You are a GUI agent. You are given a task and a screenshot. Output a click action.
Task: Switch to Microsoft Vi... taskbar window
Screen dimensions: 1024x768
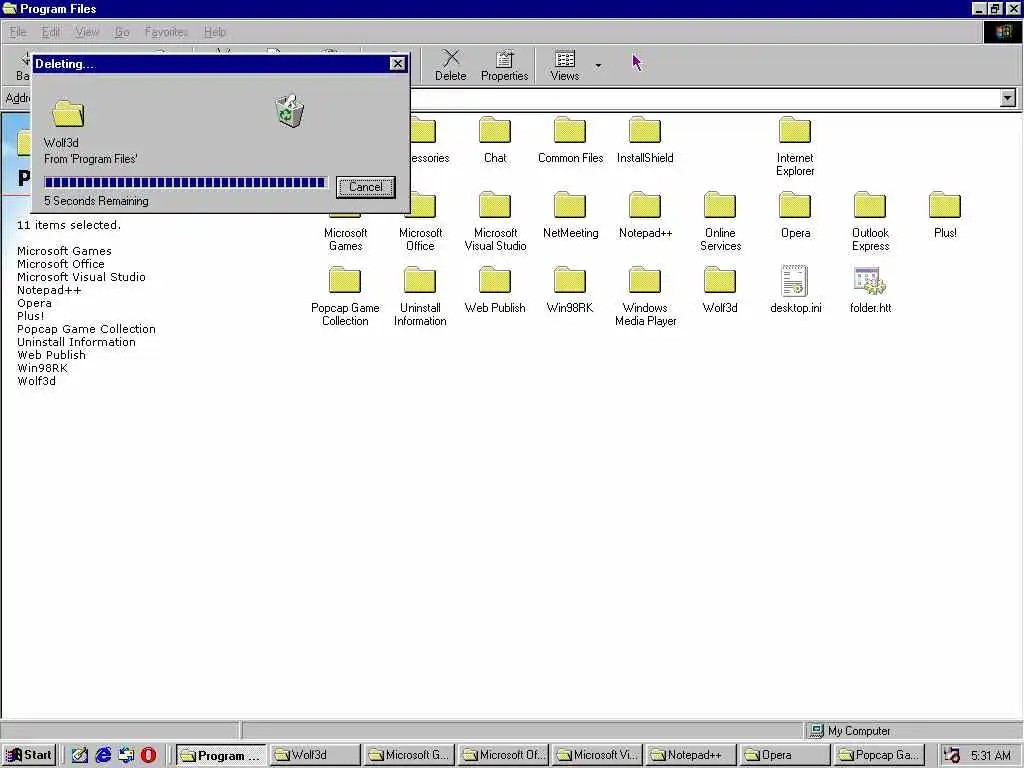[x=597, y=755]
